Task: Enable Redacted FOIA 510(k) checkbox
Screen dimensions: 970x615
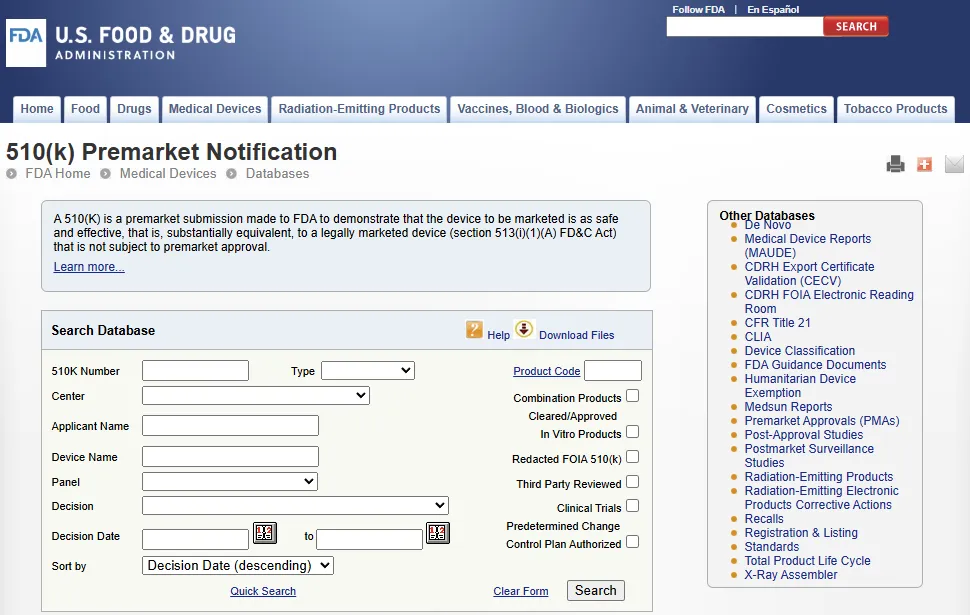Action: tap(632, 457)
